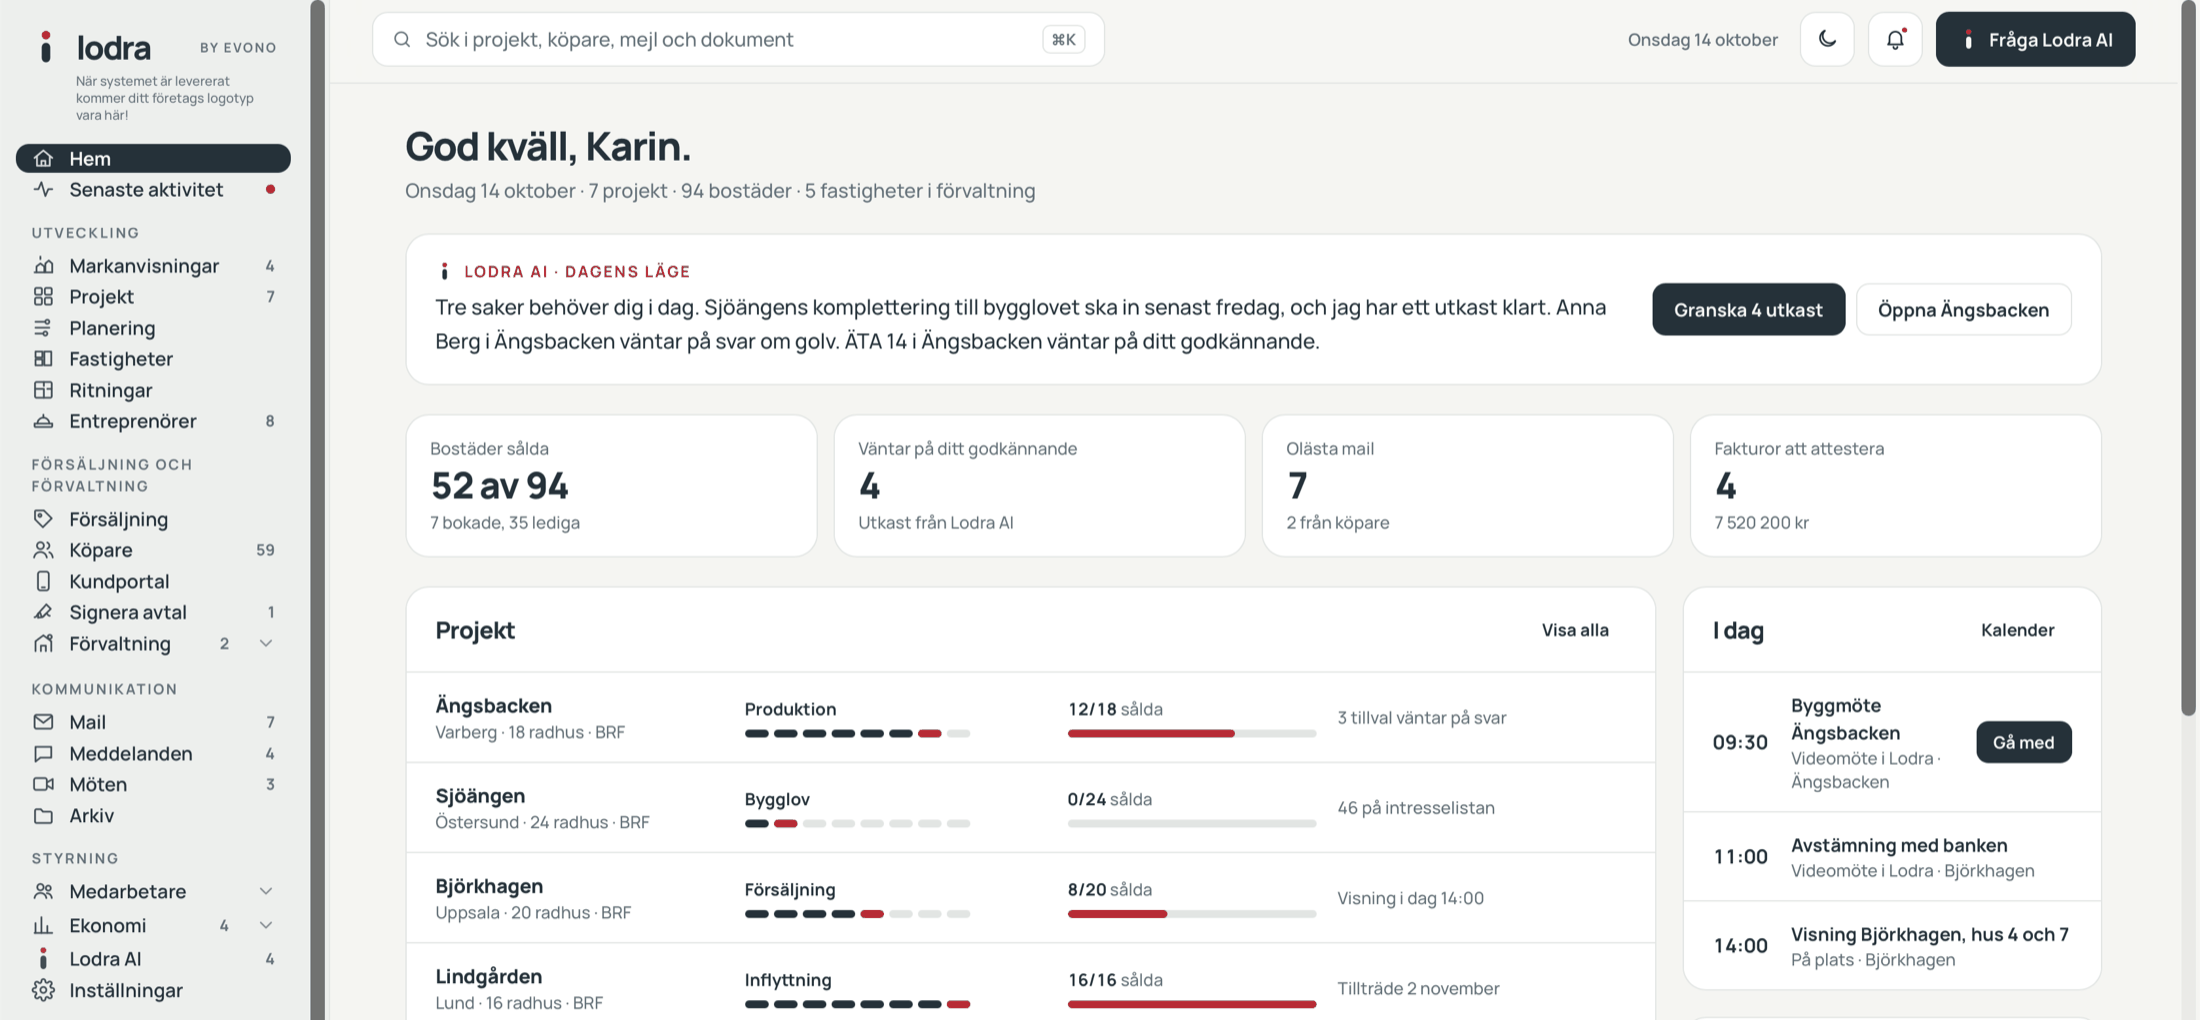Open Visning Björkhagen, hus 4 och 7

click(x=1892, y=946)
